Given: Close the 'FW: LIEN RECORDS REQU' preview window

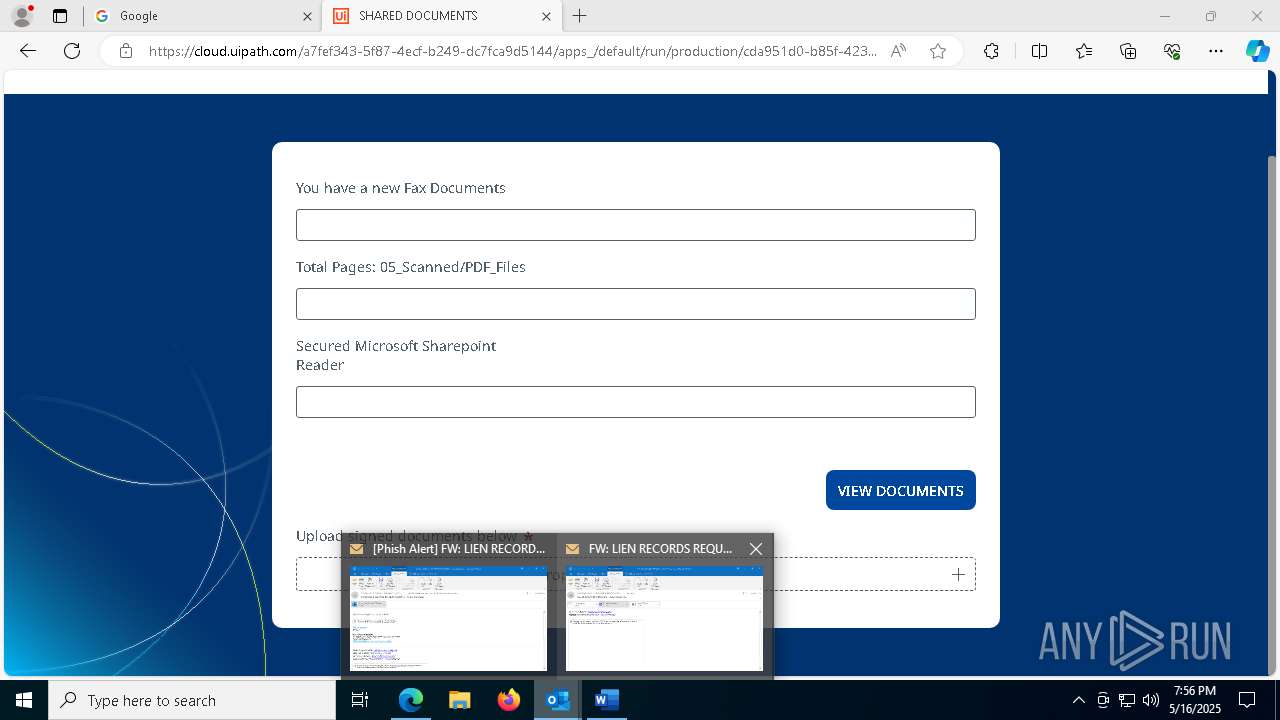Looking at the screenshot, I should [756, 548].
